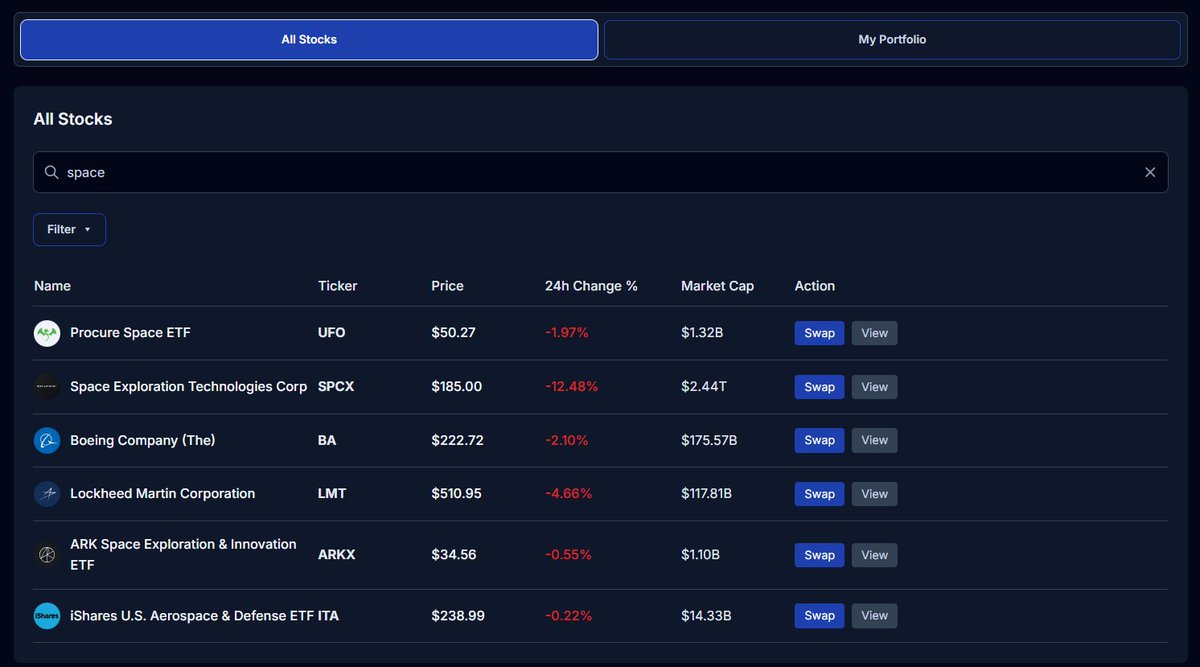Screen dimensions: 1200x667
Task: Click the $1.32B market cap
Action: click(x=702, y=333)
